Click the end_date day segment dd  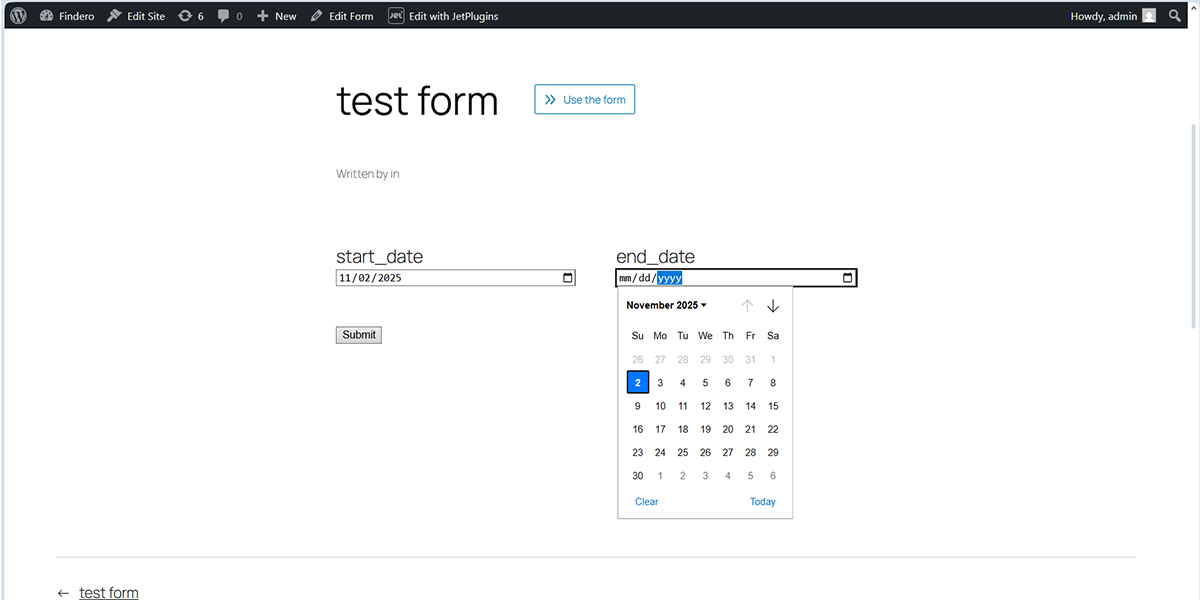[x=645, y=278]
